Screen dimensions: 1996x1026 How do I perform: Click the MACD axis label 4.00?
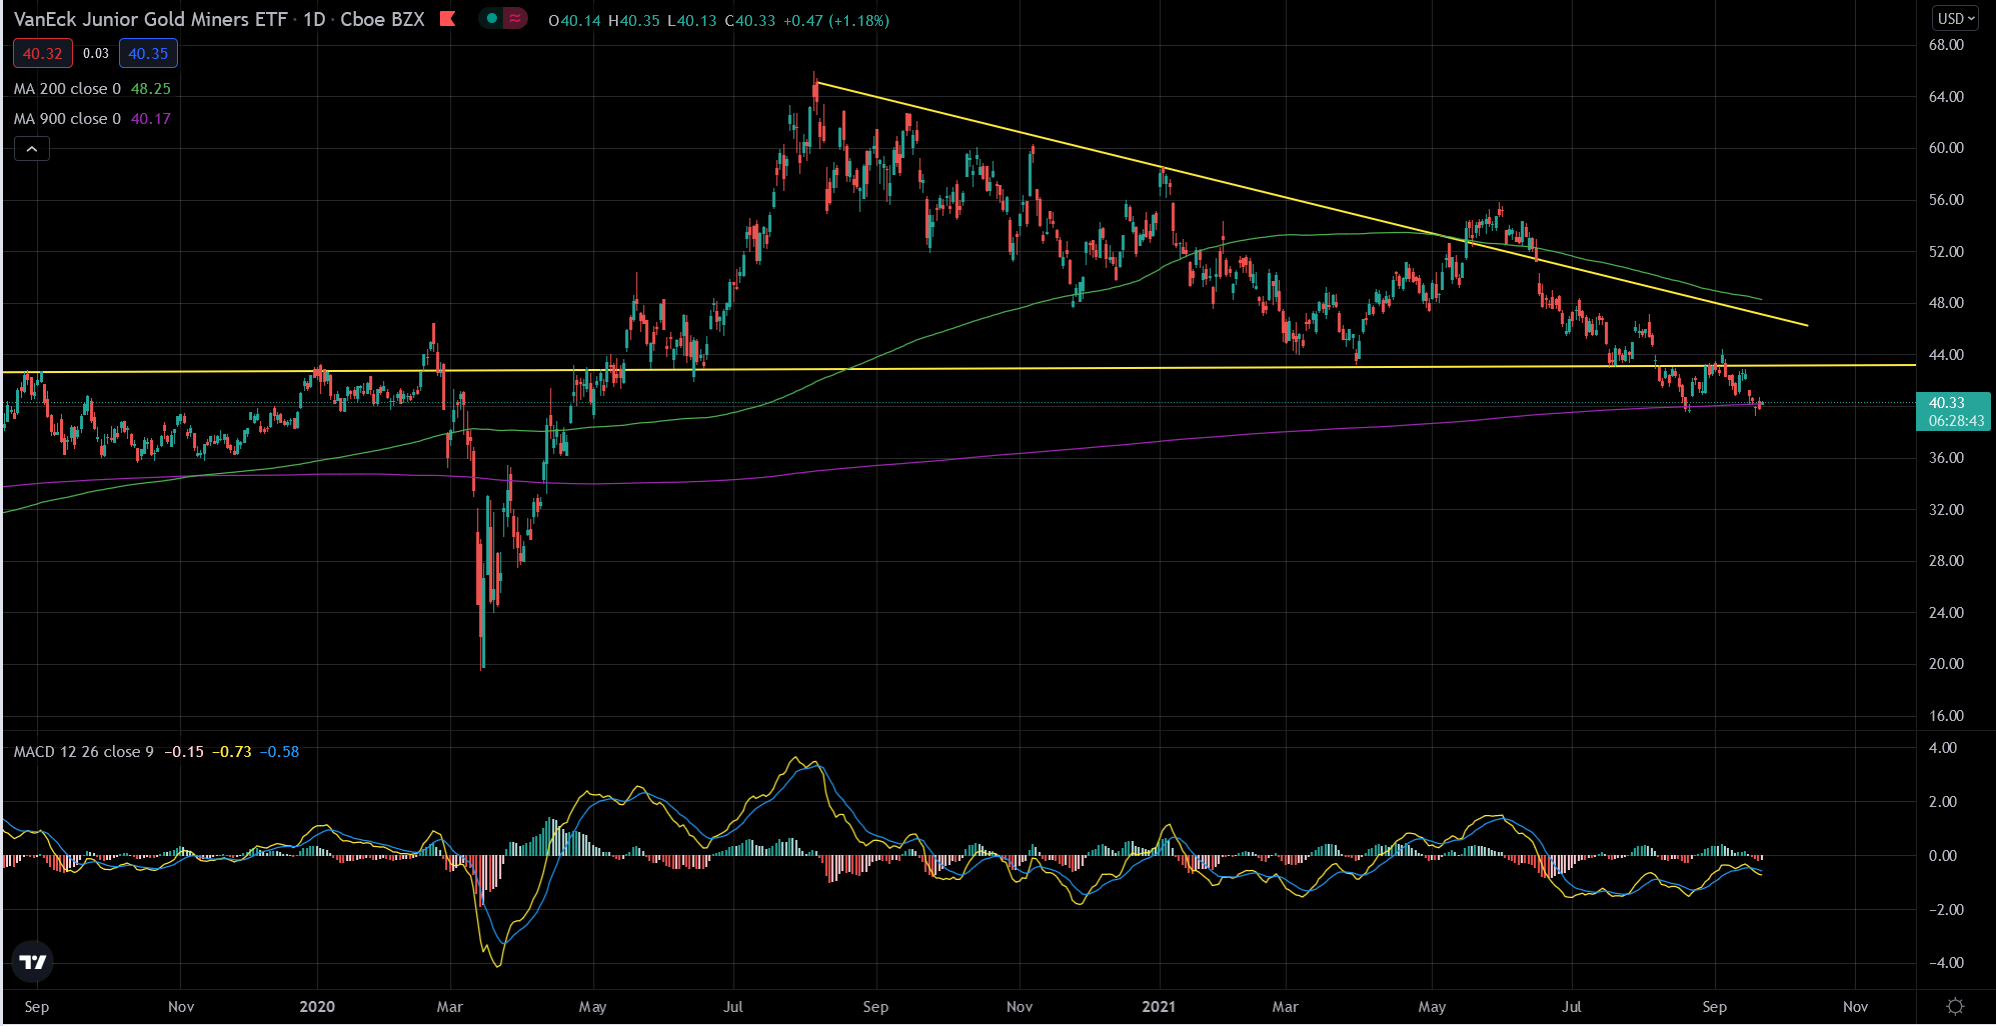[x=1942, y=748]
